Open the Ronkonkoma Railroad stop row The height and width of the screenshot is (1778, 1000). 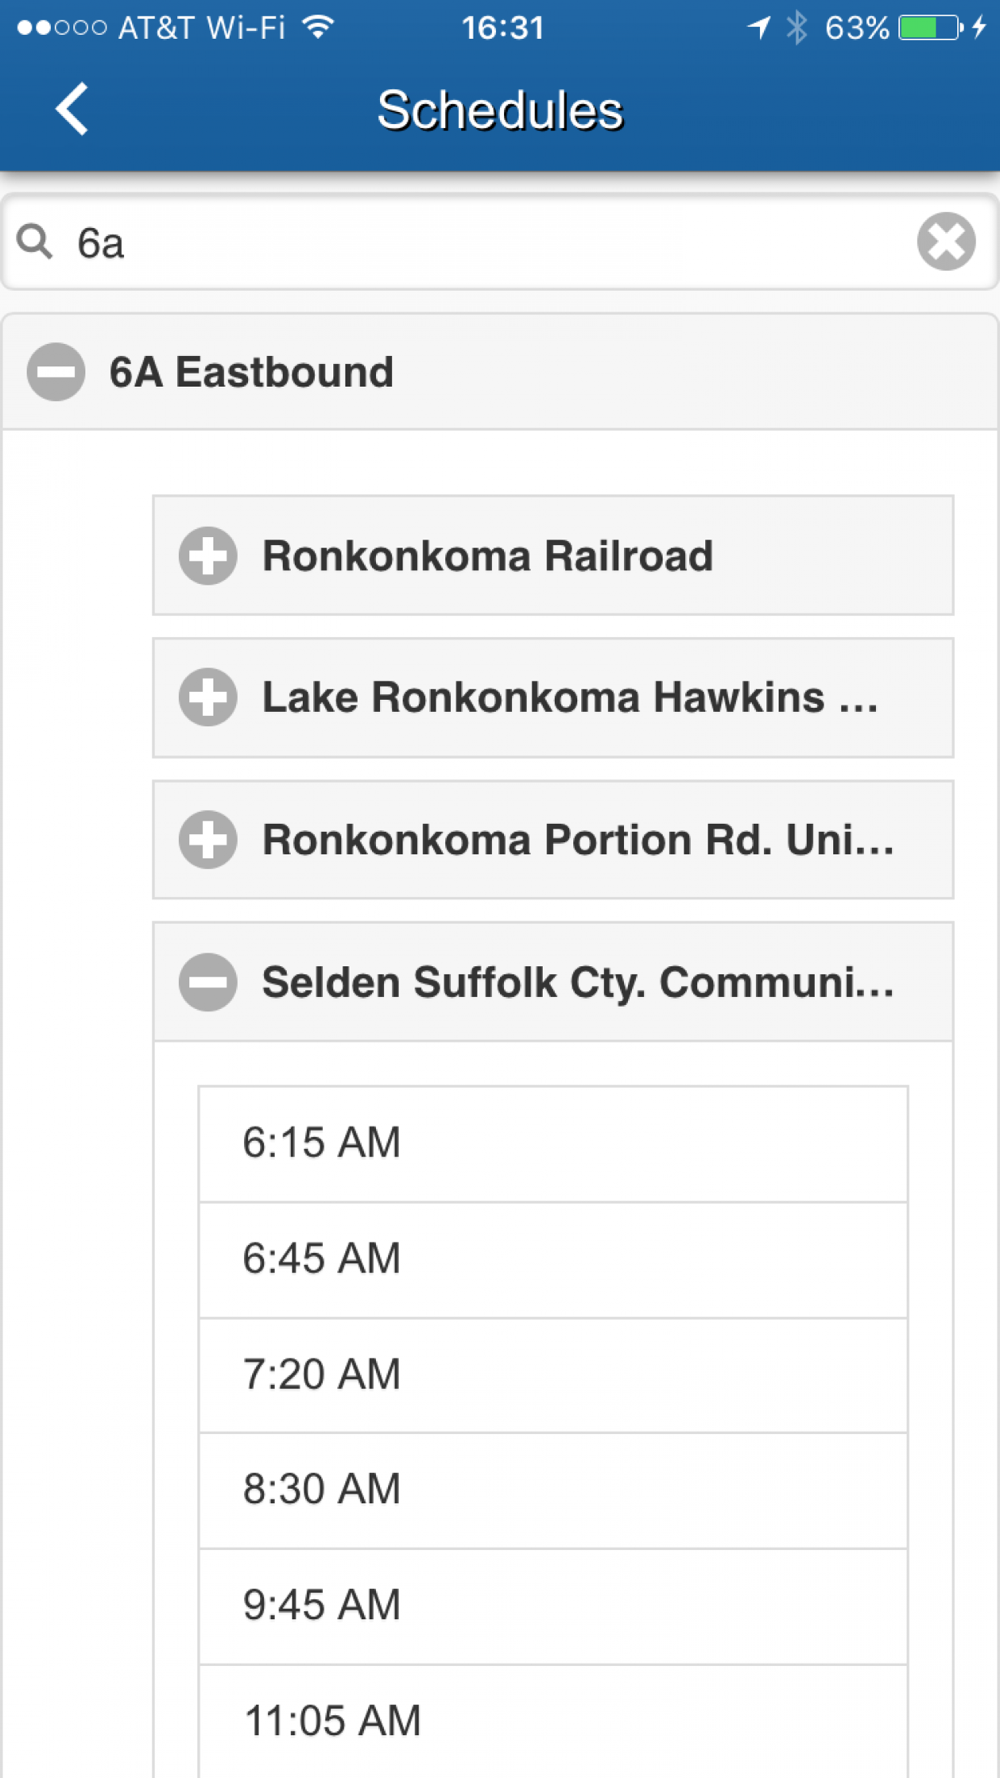(x=553, y=556)
